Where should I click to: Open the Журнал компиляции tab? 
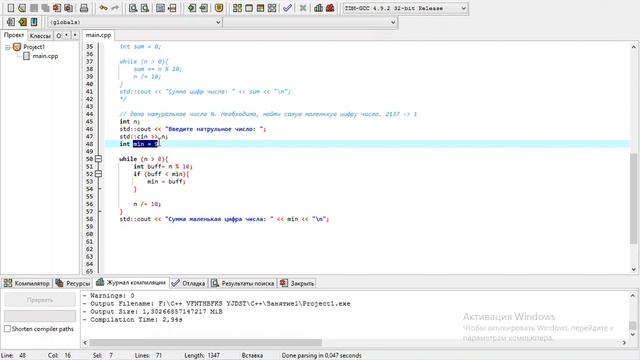(x=131, y=282)
